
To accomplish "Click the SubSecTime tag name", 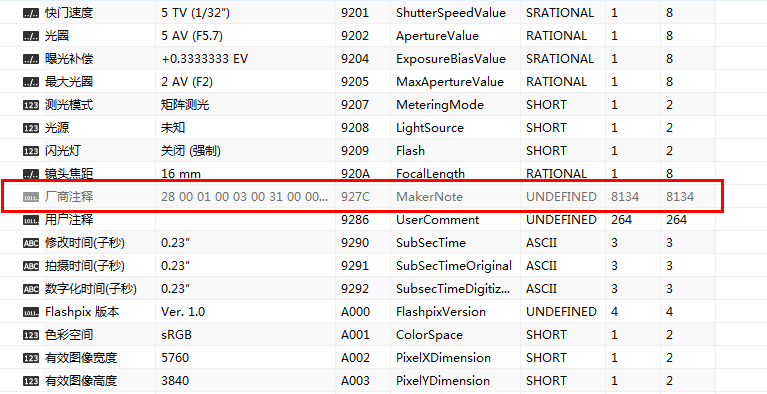I will click(x=430, y=243).
